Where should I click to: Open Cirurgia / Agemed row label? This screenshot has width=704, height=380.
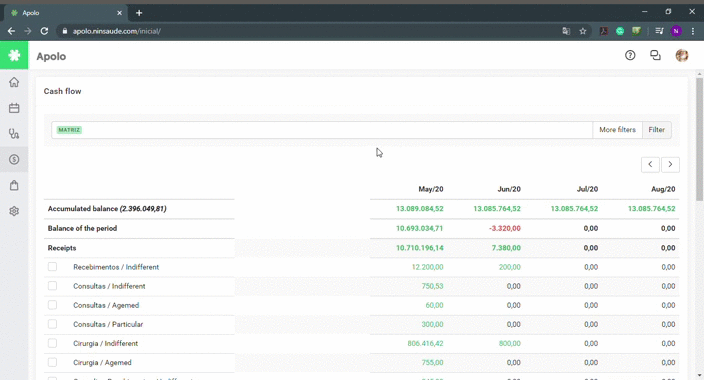coord(102,362)
